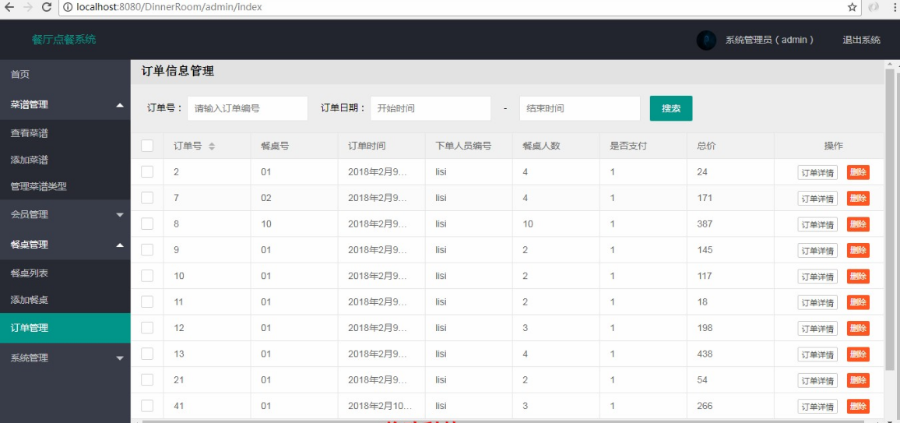Open 订单详情 for order 9
900x423 pixels.
[817, 251]
